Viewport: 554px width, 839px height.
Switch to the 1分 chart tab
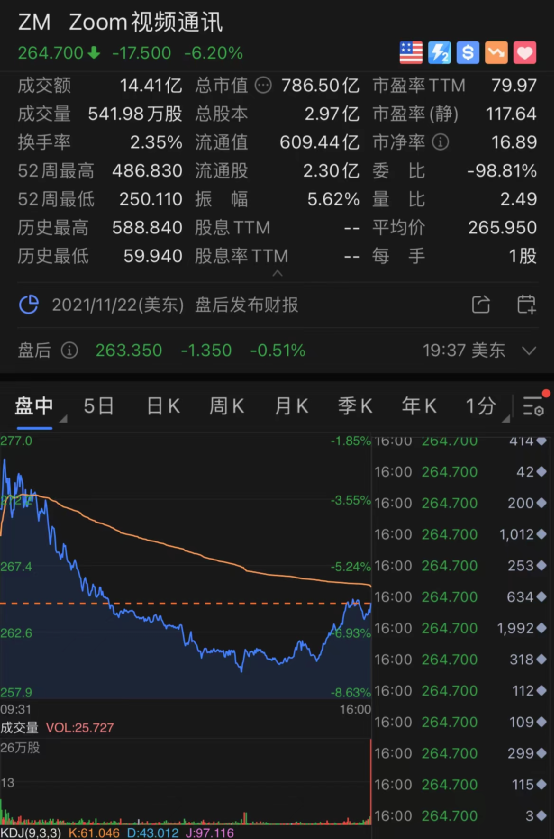[481, 406]
